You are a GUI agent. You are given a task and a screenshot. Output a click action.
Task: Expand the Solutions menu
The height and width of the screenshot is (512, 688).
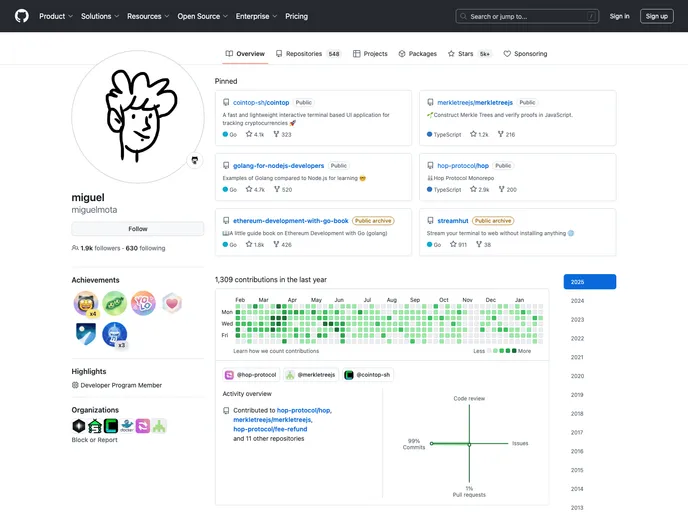[100, 16]
